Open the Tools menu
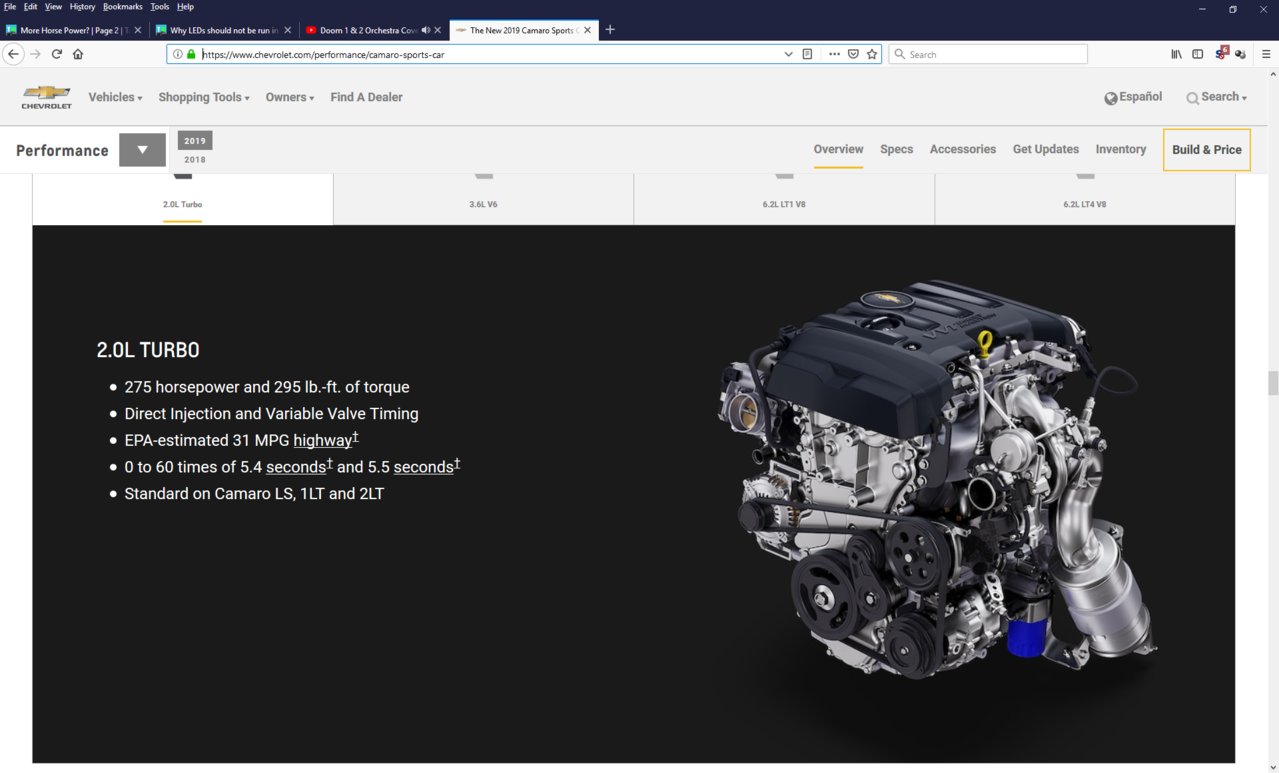The height and width of the screenshot is (773, 1279). coord(160,6)
